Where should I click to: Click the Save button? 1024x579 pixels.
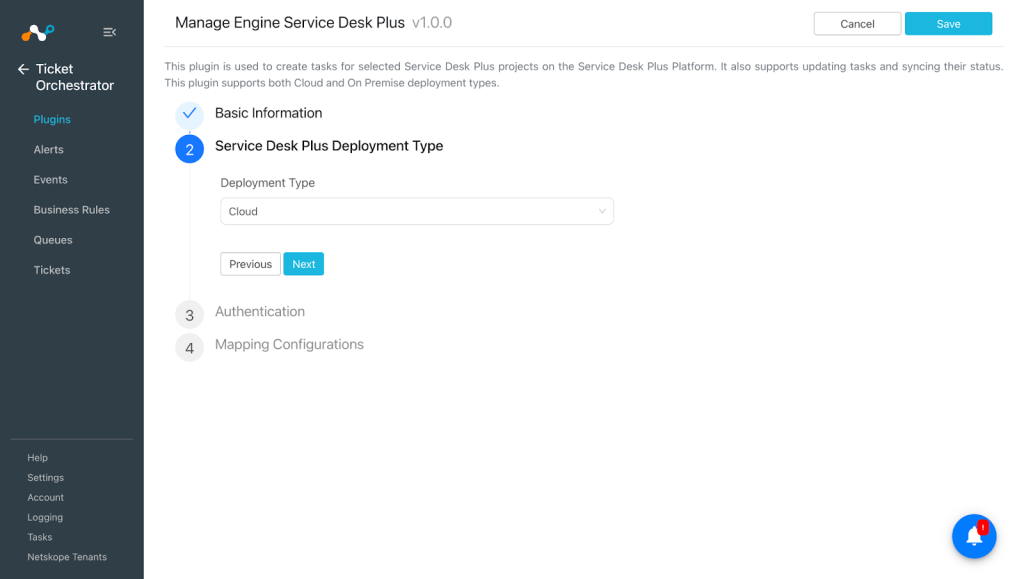[x=948, y=23]
